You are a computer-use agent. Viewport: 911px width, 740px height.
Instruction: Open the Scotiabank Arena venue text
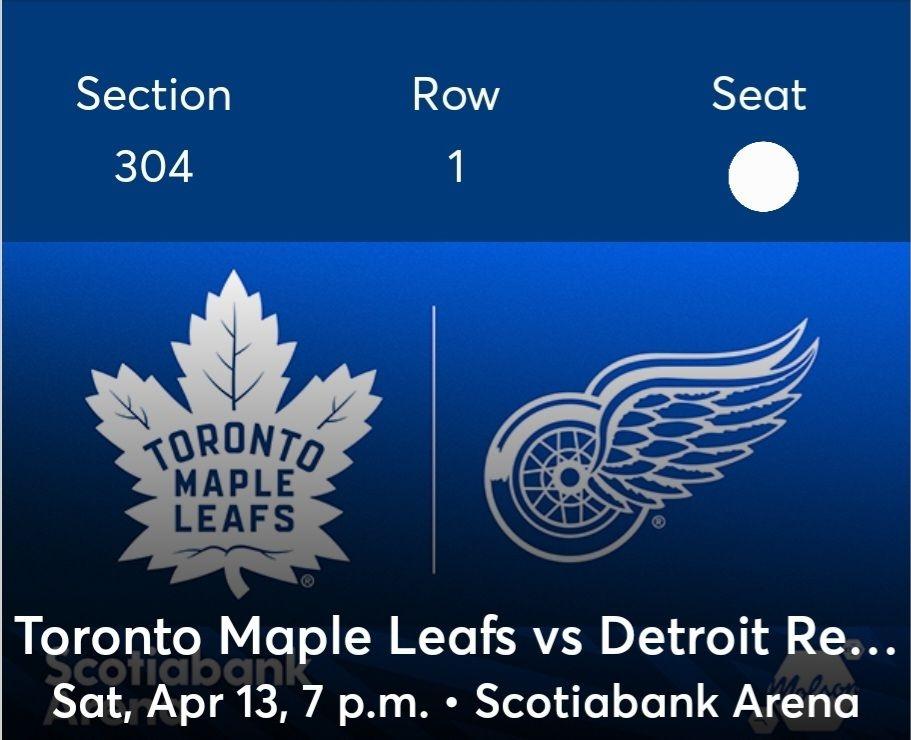tap(667, 703)
